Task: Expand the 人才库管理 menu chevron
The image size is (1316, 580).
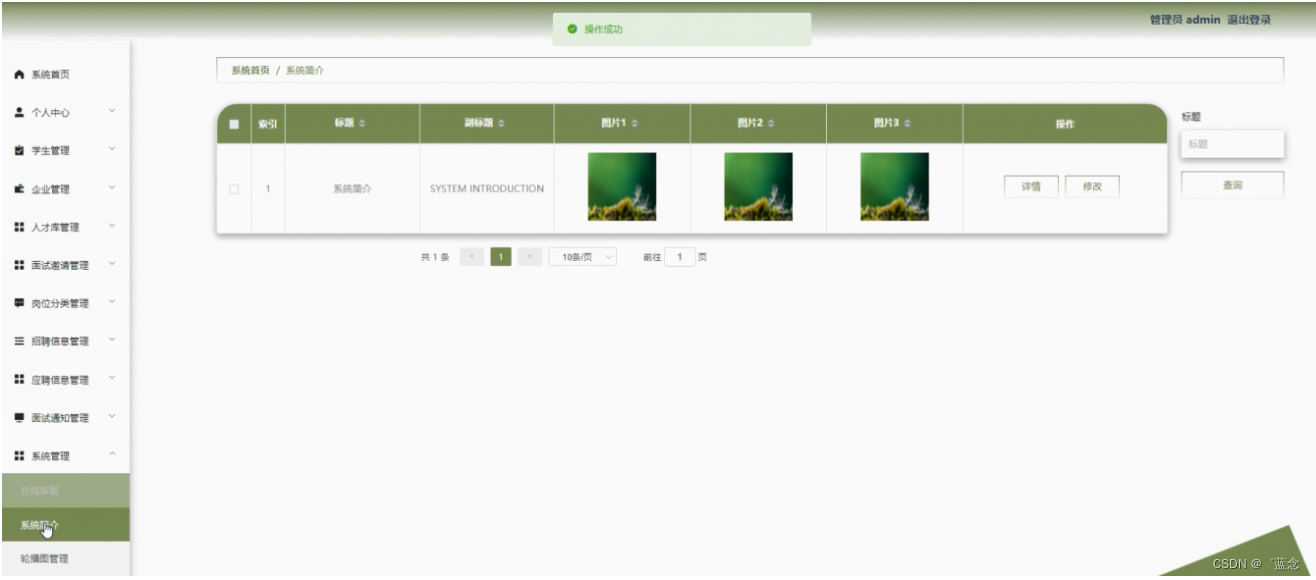Action: [x=112, y=226]
